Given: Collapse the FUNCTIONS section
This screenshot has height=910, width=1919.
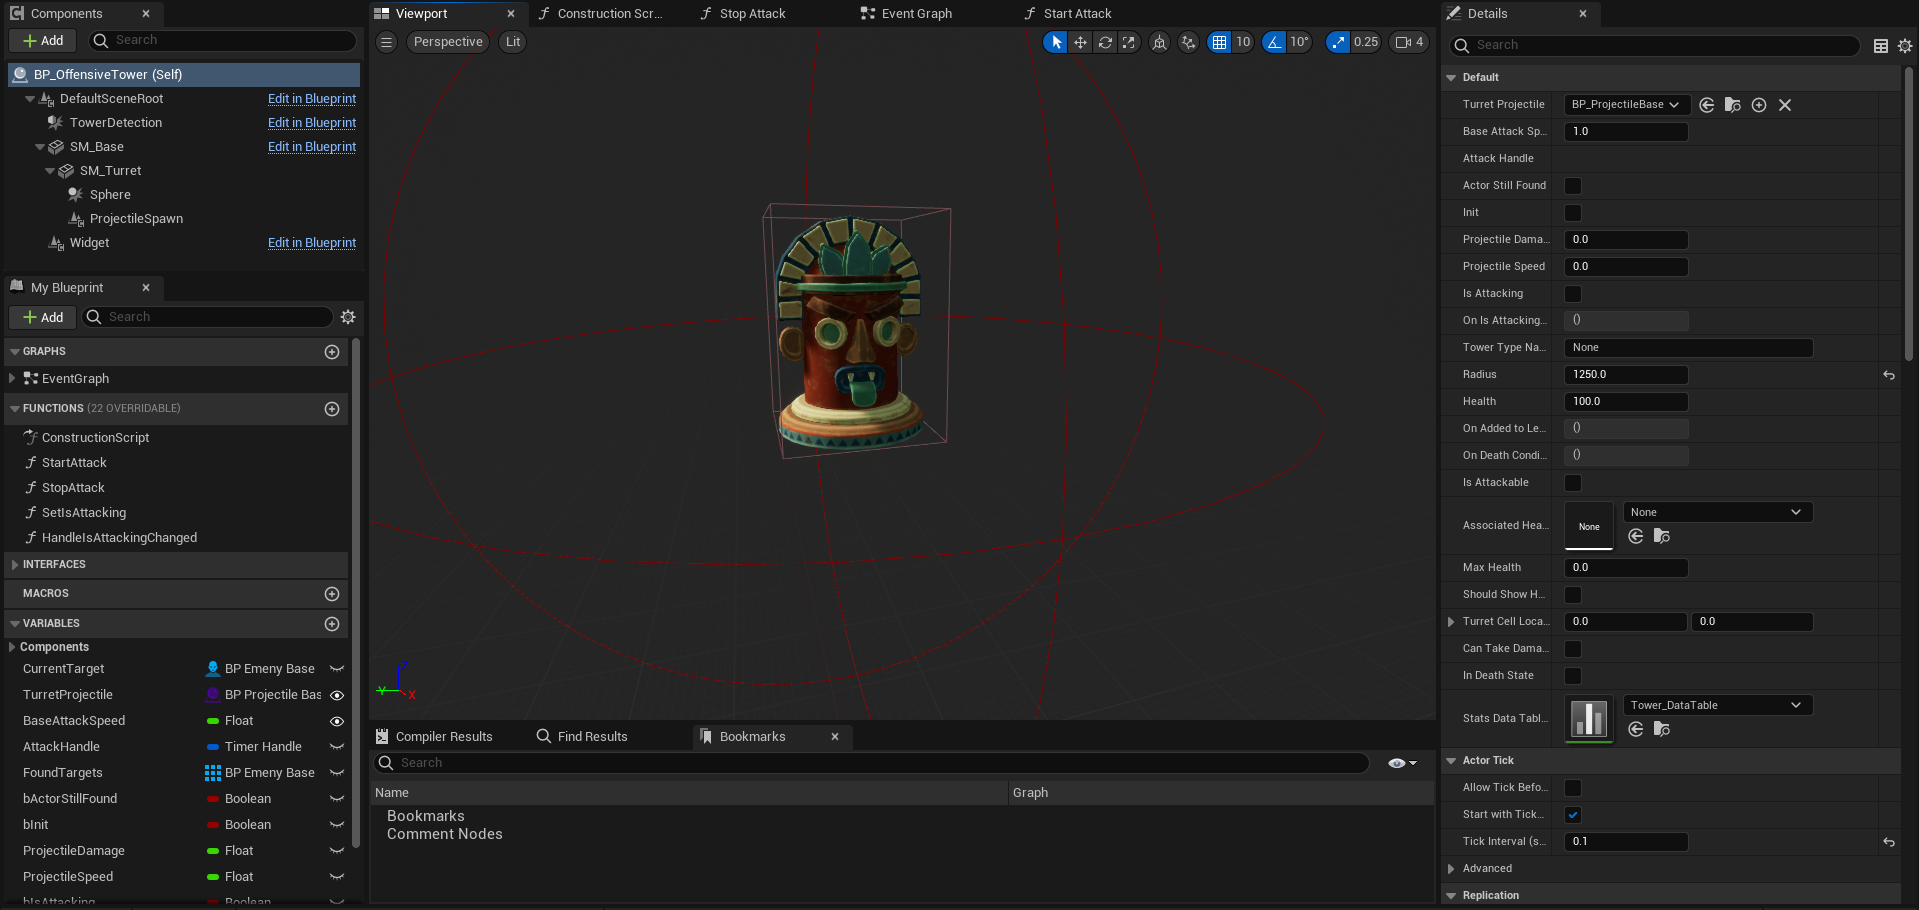Looking at the screenshot, I should (14, 409).
